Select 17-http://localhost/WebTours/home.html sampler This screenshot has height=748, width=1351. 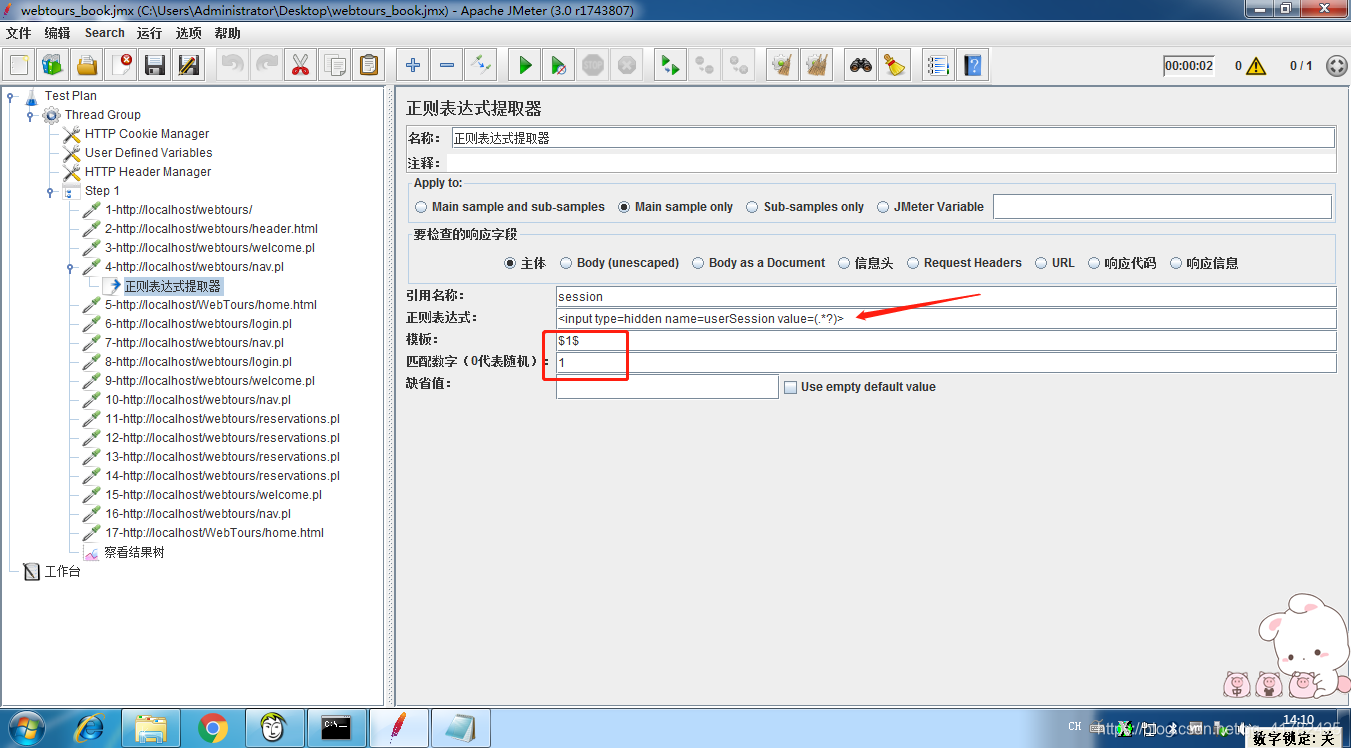pyautogui.click(x=215, y=533)
